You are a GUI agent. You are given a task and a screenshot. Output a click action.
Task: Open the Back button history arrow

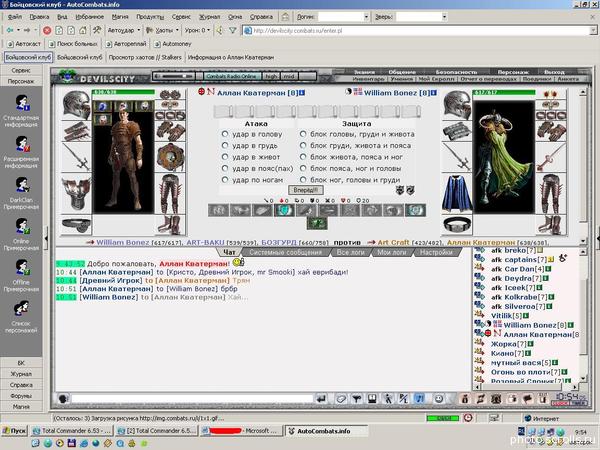[x=18, y=30]
